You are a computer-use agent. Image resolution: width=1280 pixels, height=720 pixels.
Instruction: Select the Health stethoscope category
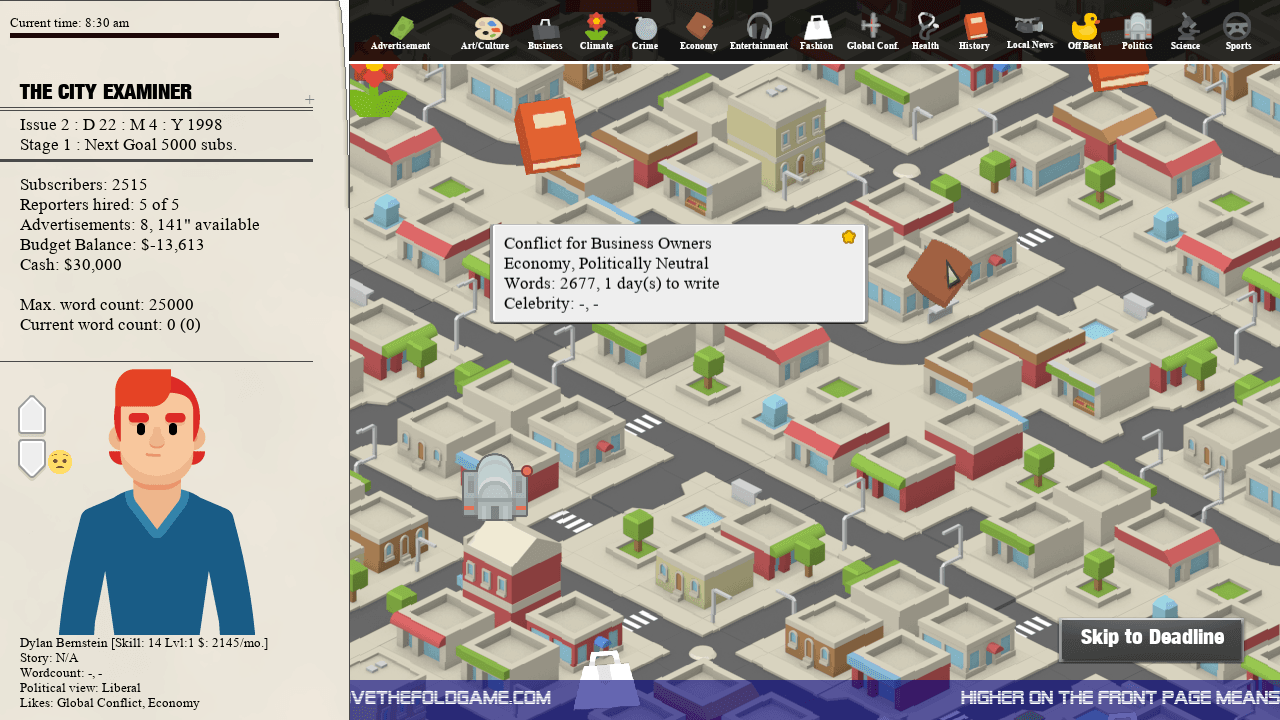point(926,31)
